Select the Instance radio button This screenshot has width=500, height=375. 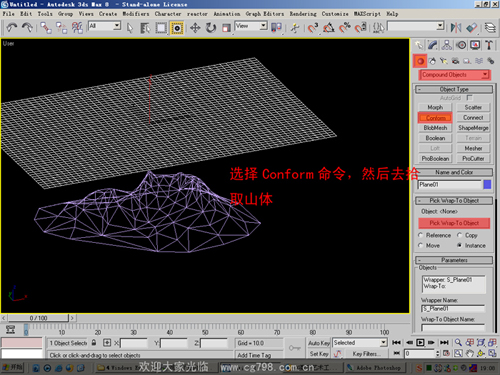pos(460,246)
